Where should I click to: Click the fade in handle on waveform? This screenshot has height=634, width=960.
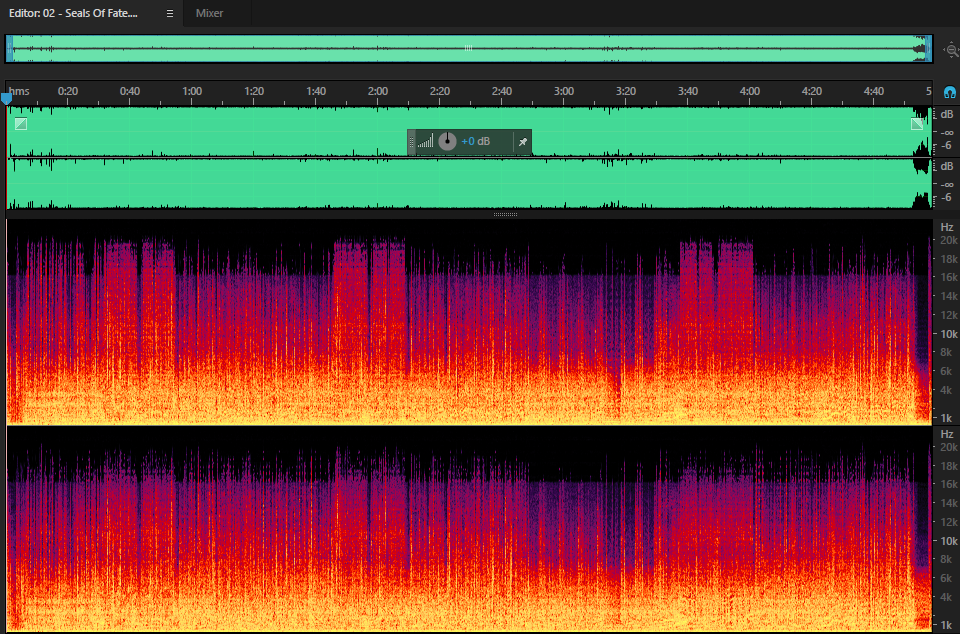[21, 124]
